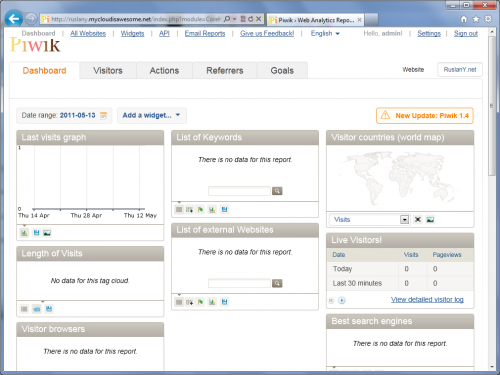Click export icon in Length of Visits
Screen dimensions: 500x375
pos(49,309)
